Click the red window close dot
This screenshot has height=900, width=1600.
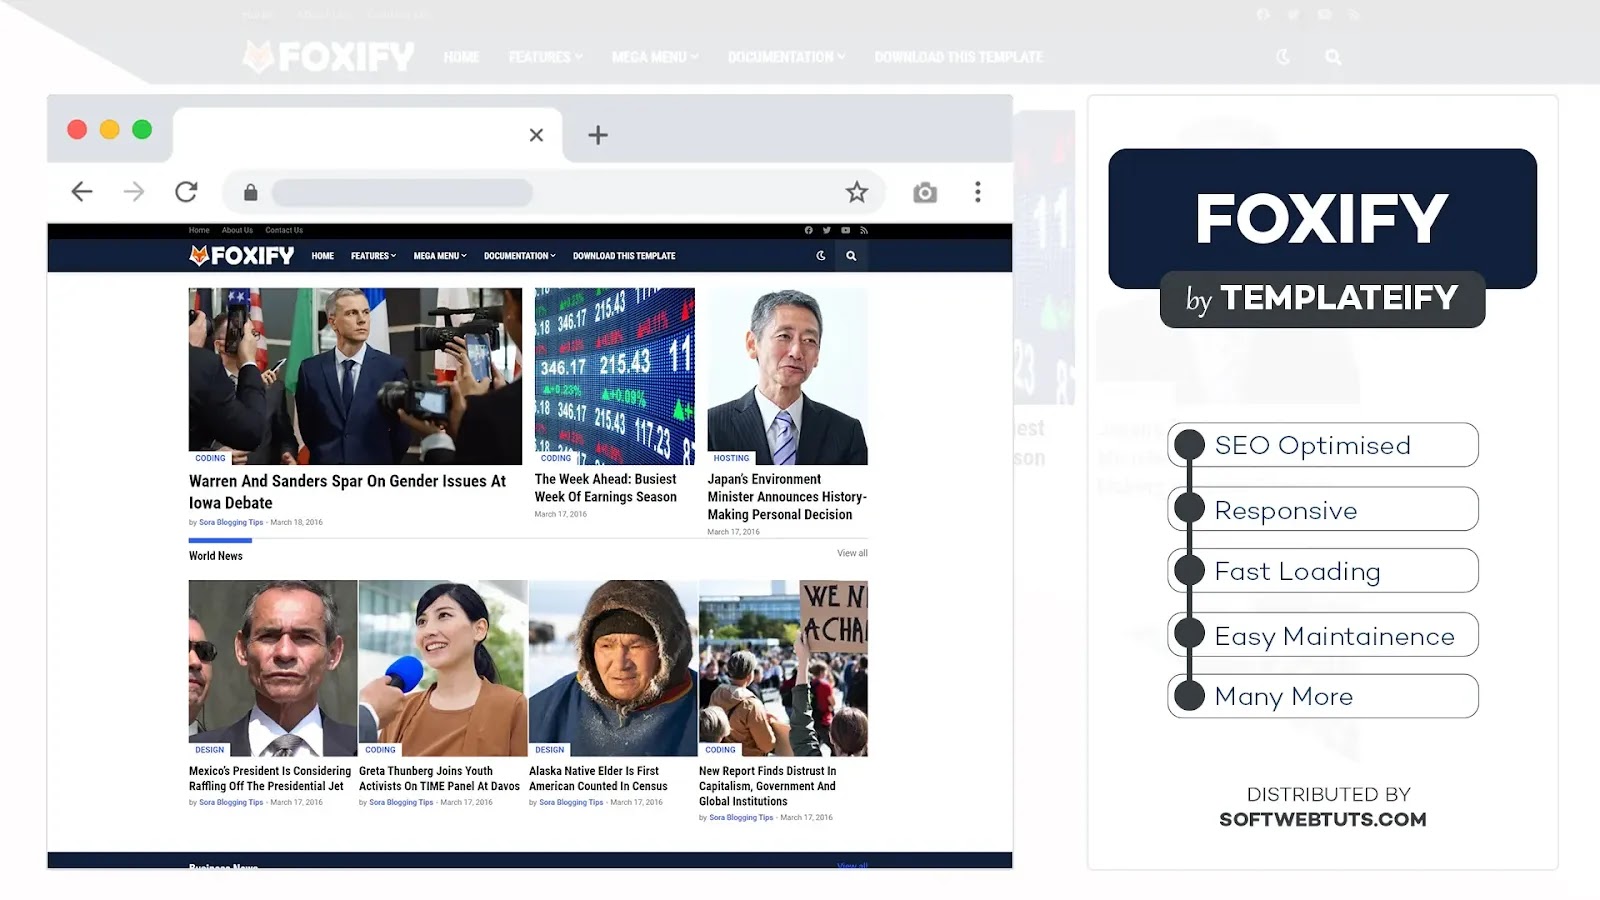pyautogui.click(x=77, y=129)
